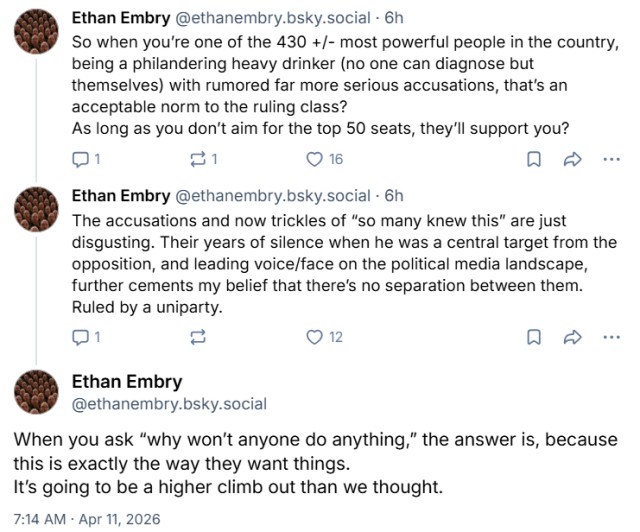Open more options on the 16-likes post
Viewport: 640px width, 532px height.
coord(612,158)
